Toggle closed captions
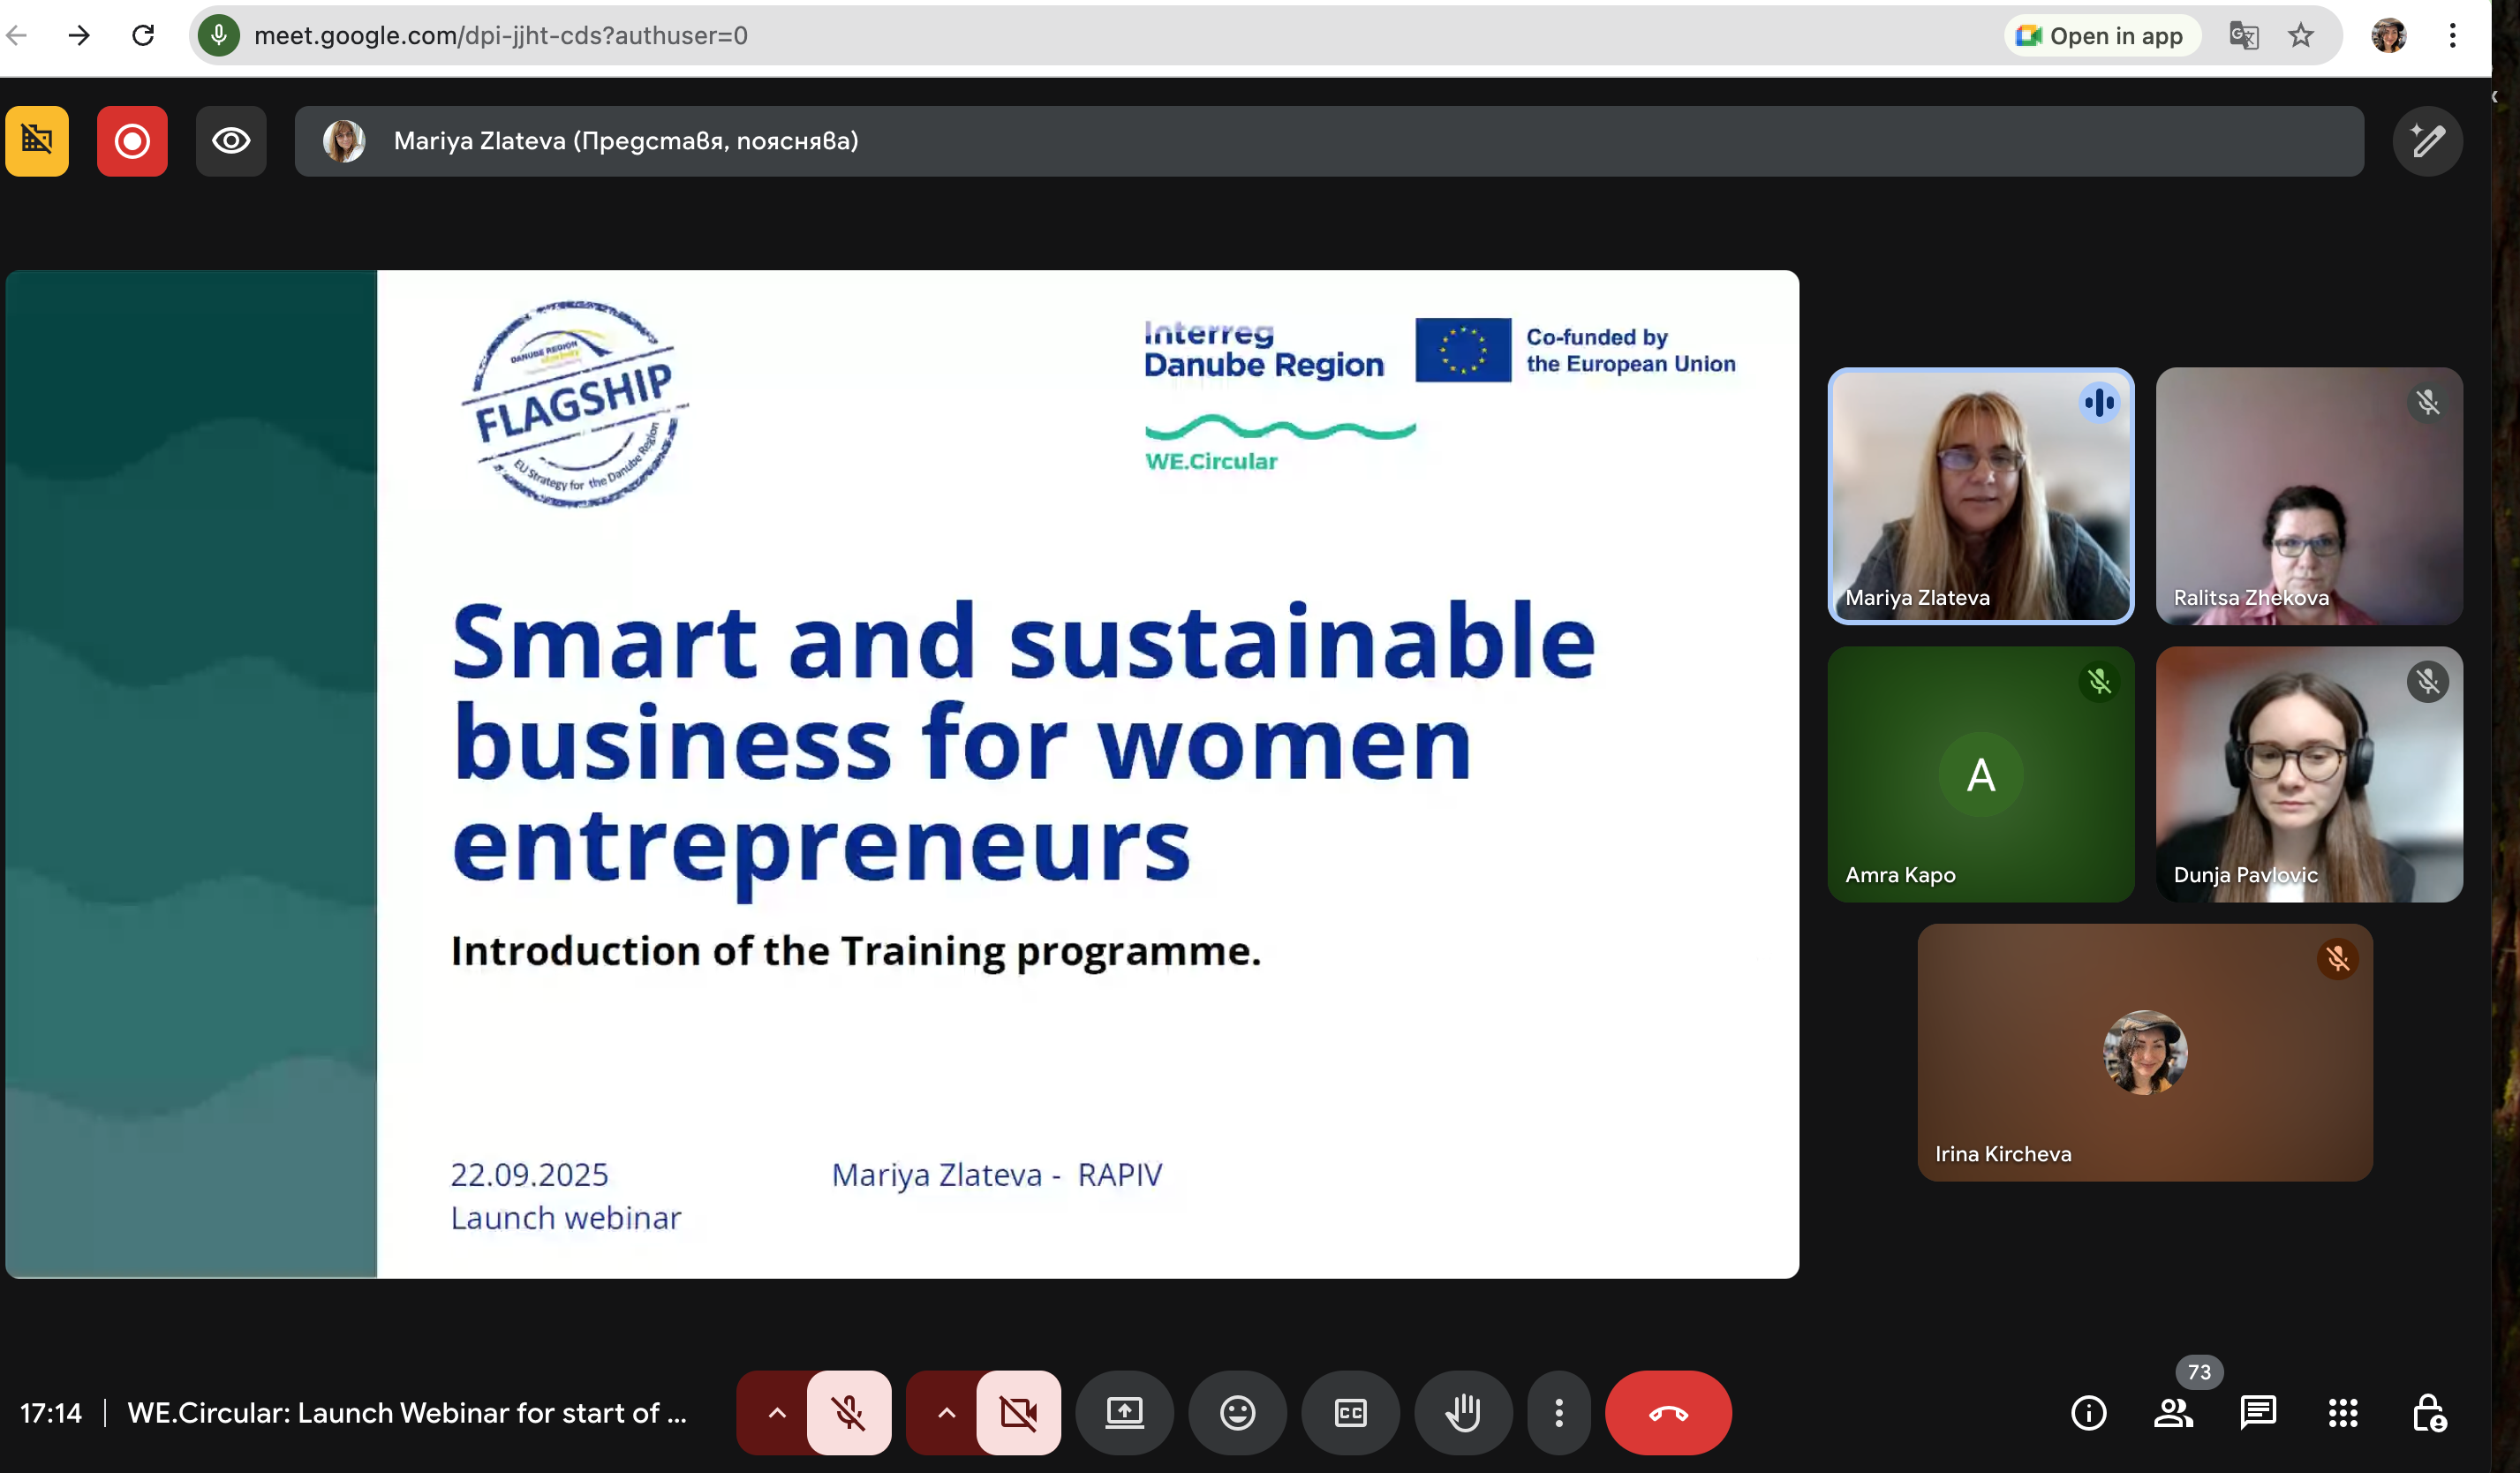Viewport: 2520px width, 1473px height. [1350, 1412]
